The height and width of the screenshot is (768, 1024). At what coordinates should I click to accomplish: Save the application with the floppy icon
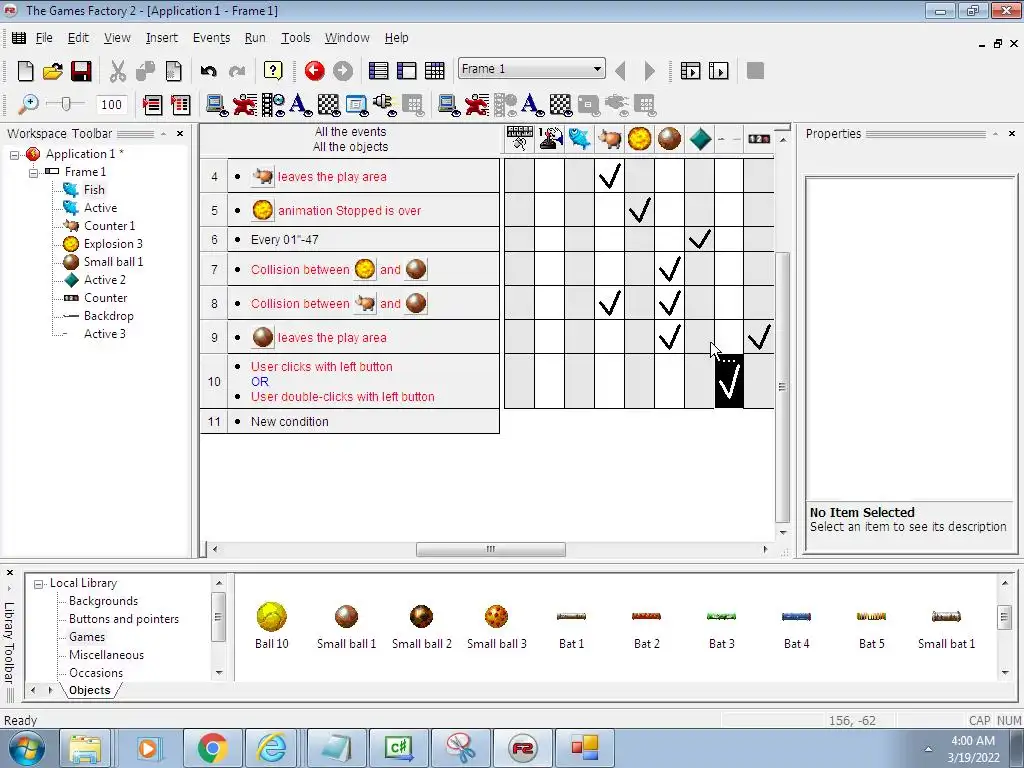point(81,71)
